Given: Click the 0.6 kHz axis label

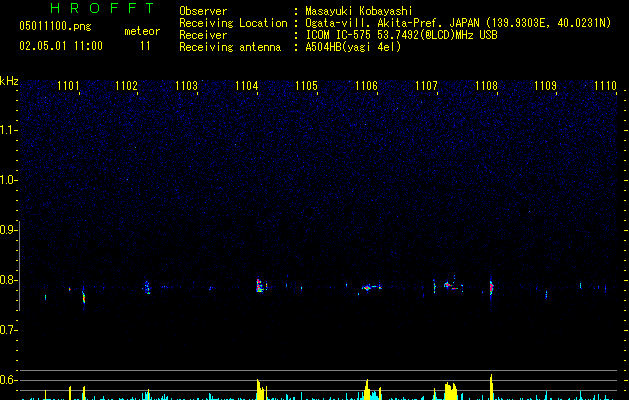Looking at the screenshot, I should 8,380.
